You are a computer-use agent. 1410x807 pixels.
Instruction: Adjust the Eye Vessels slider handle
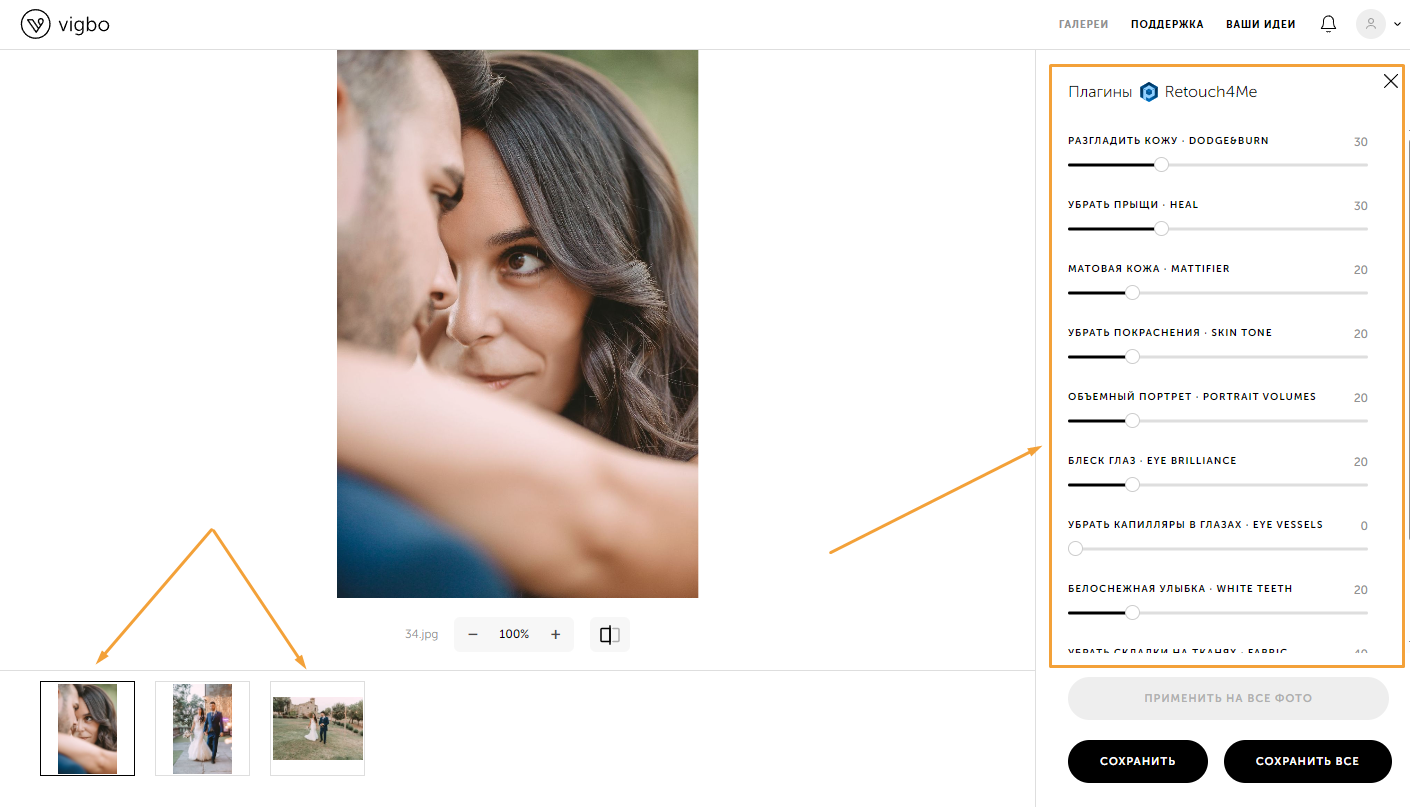(x=1075, y=549)
